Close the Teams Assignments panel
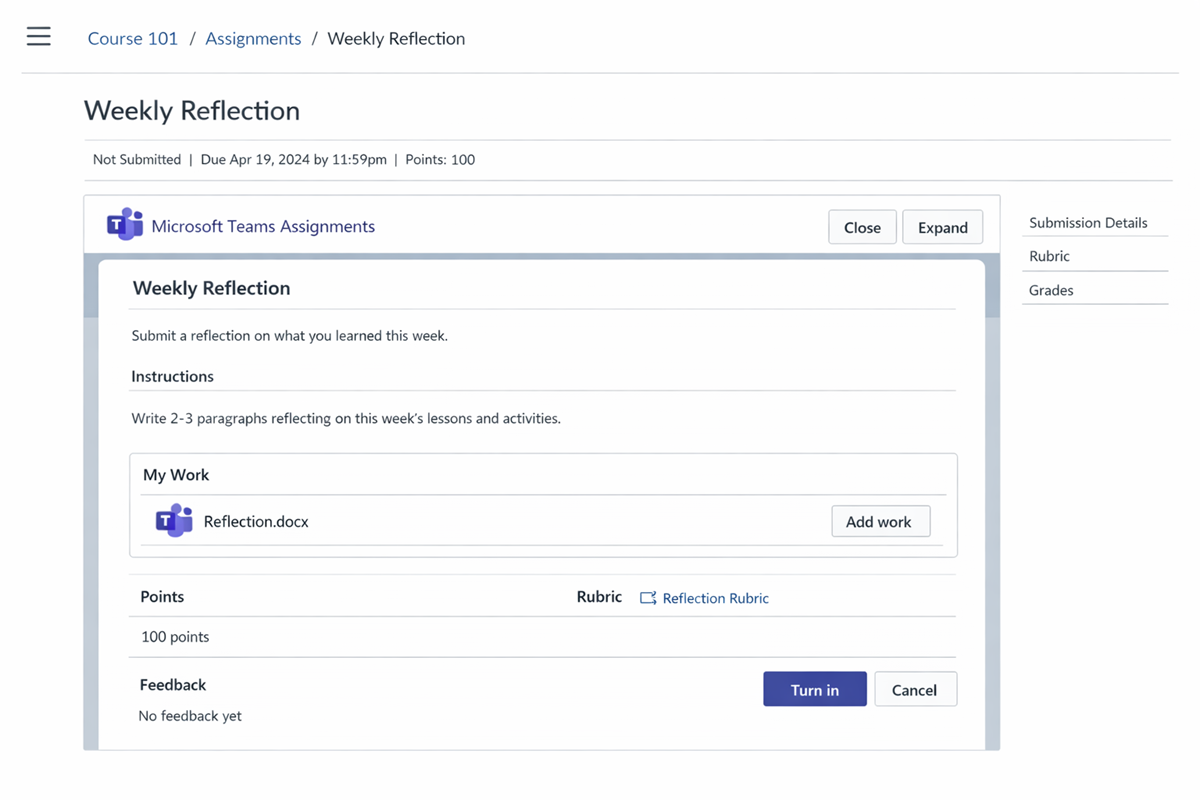 pos(862,227)
